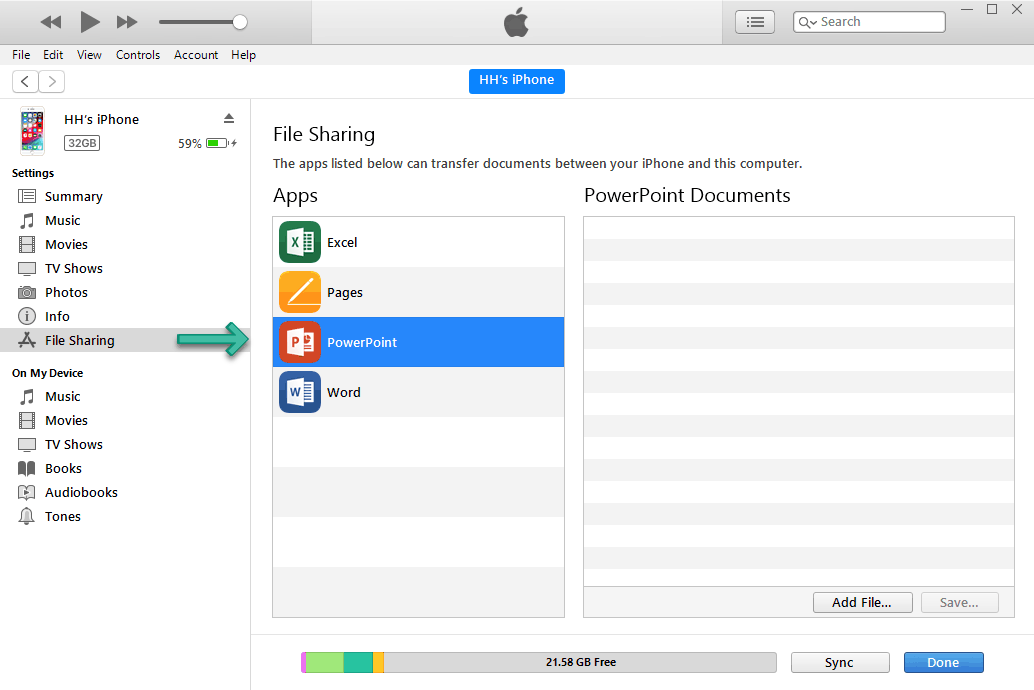Click the Add File... button
Viewport: 1034px width, 690px height.
point(863,602)
